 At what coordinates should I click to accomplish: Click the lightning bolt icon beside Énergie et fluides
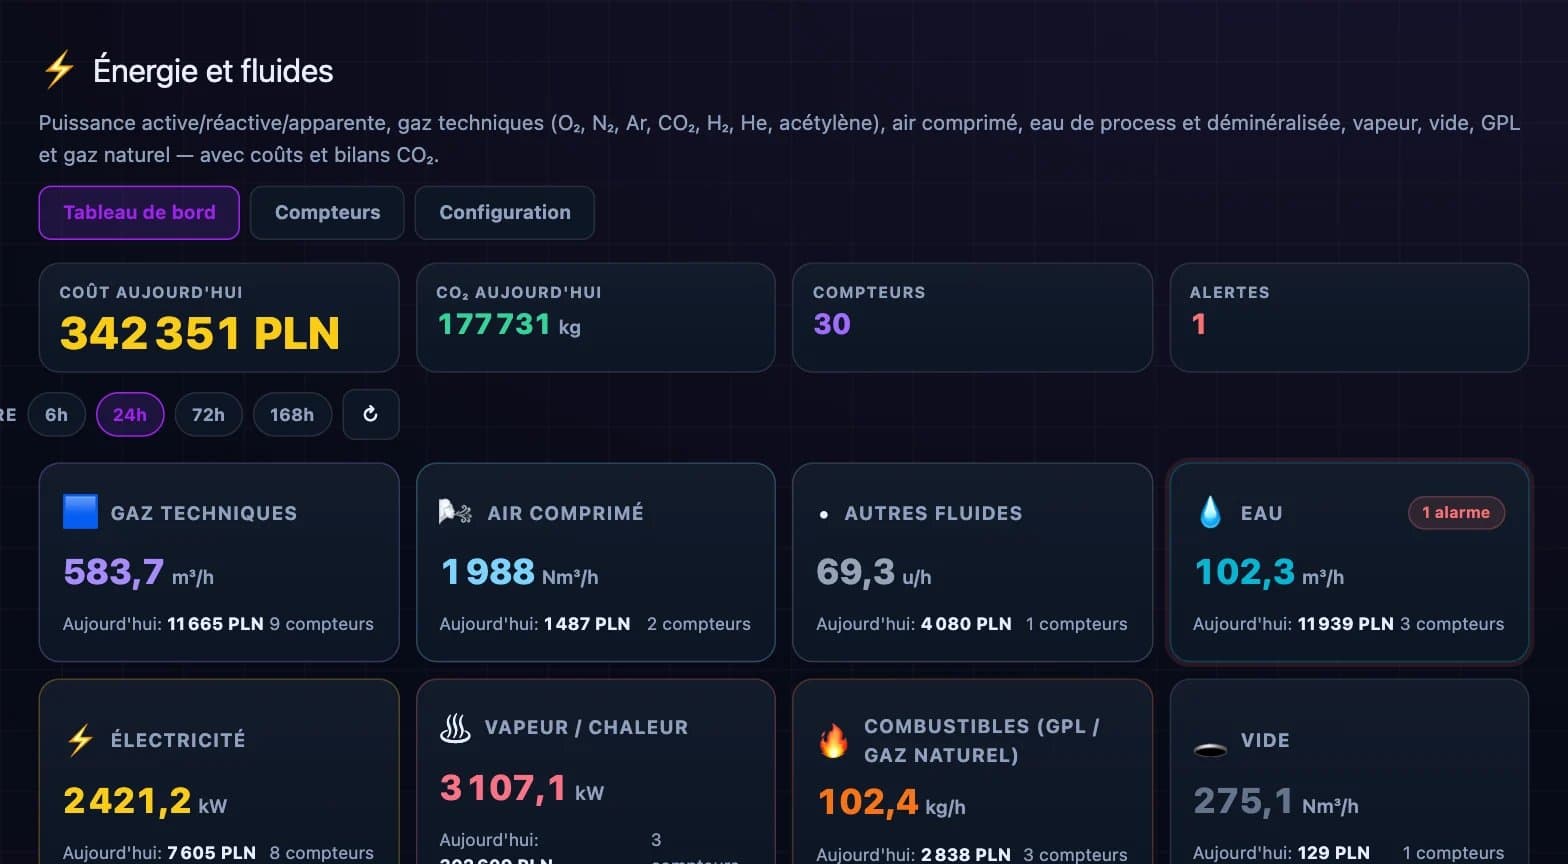pyautogui.click(x=59, y=70)
